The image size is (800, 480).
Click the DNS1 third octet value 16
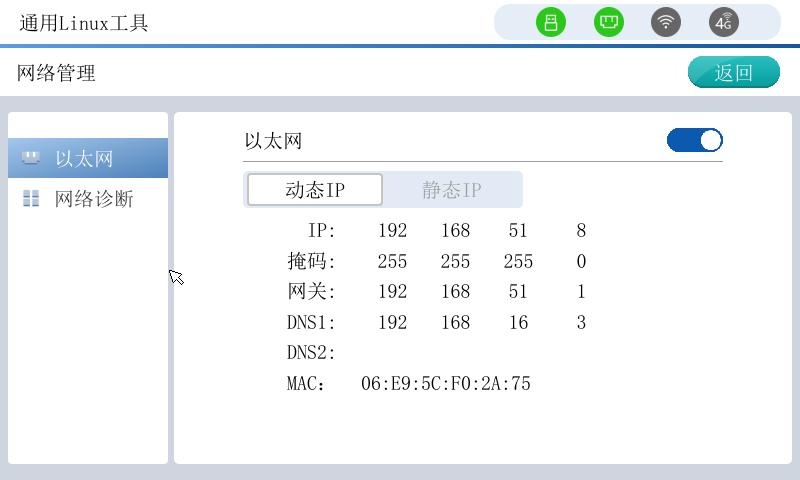518,323
